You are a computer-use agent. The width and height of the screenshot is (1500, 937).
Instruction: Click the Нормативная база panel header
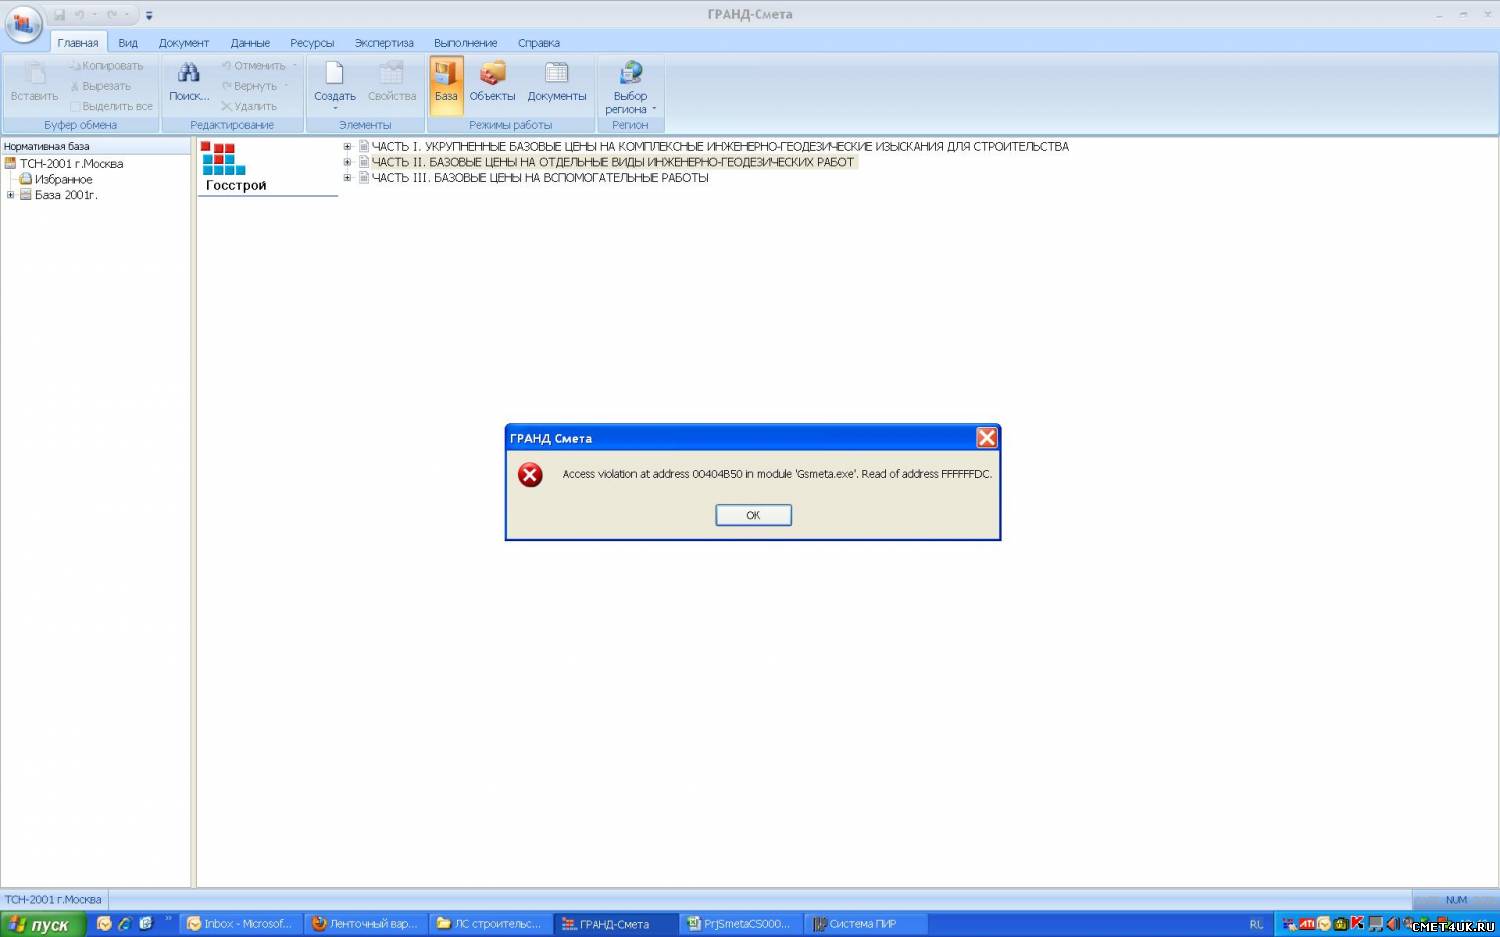(x=95, y=147)
